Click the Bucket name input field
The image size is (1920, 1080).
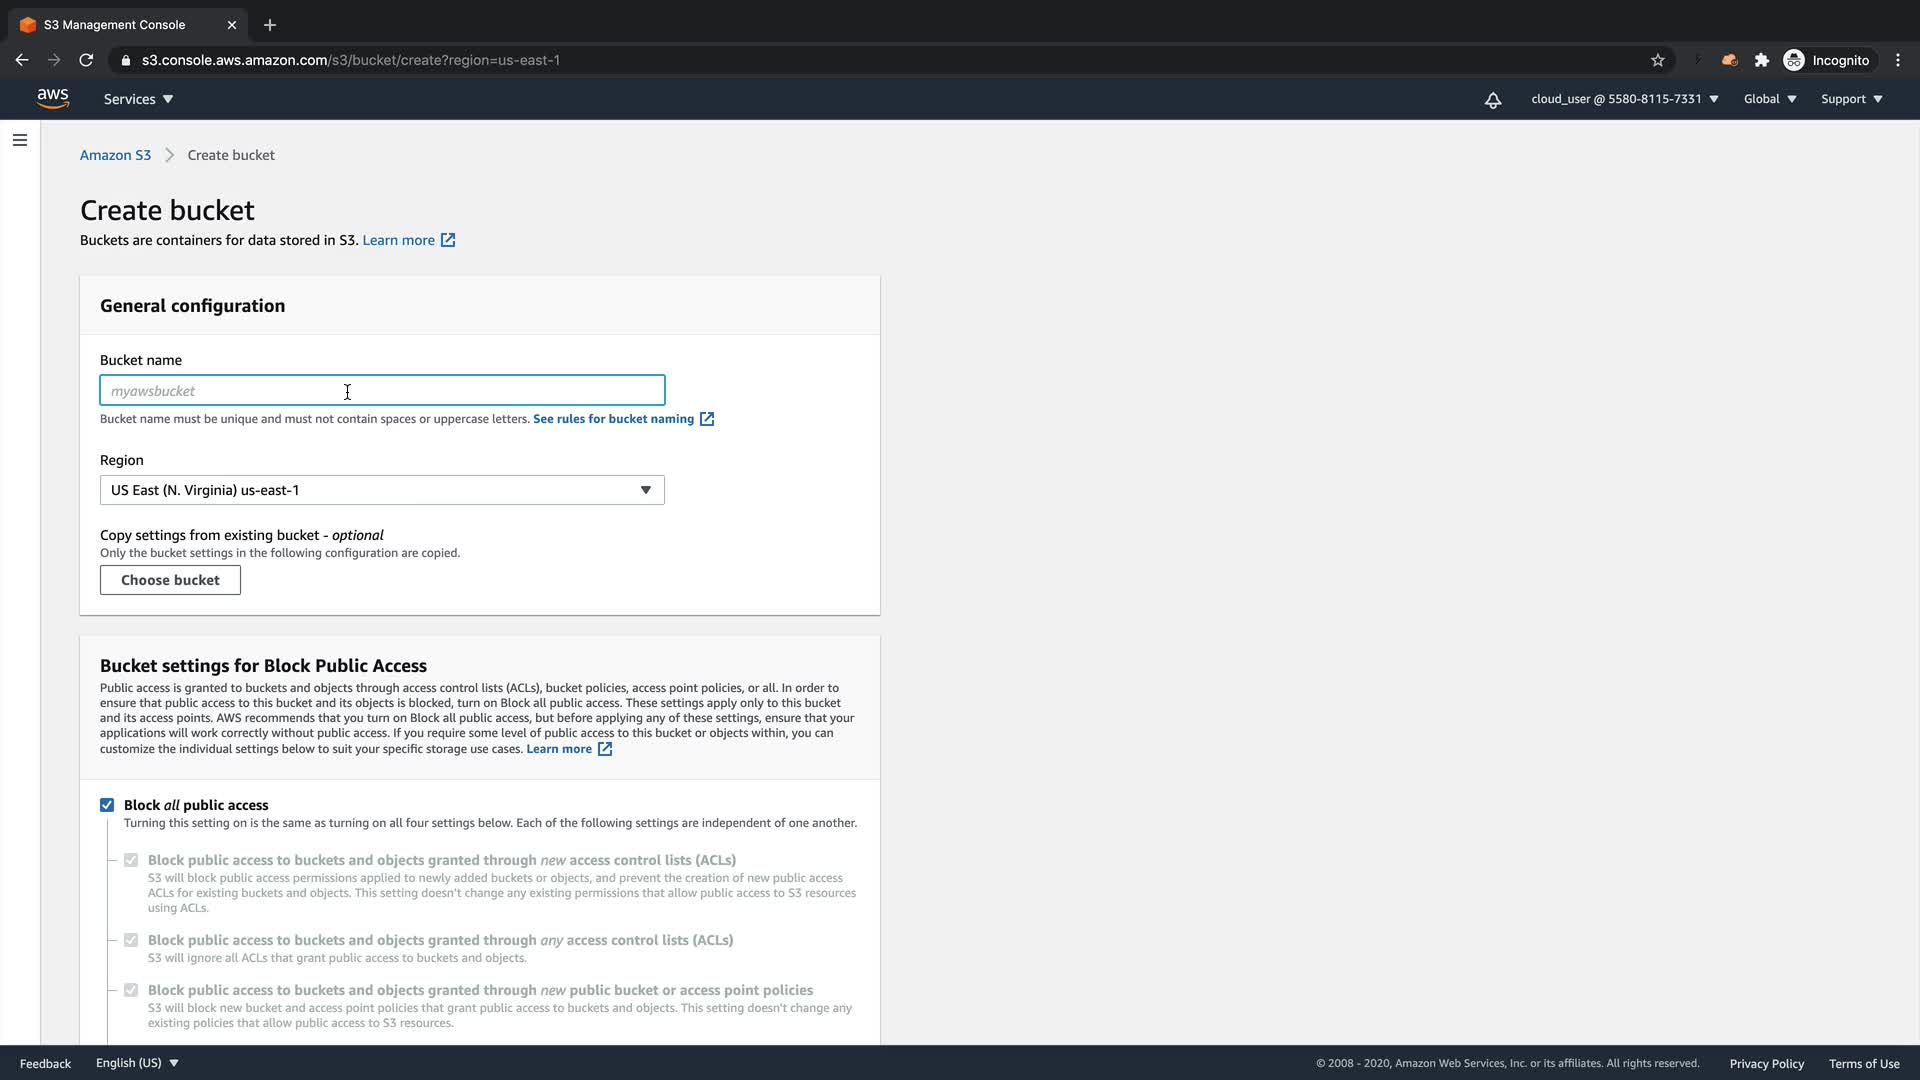382,390
